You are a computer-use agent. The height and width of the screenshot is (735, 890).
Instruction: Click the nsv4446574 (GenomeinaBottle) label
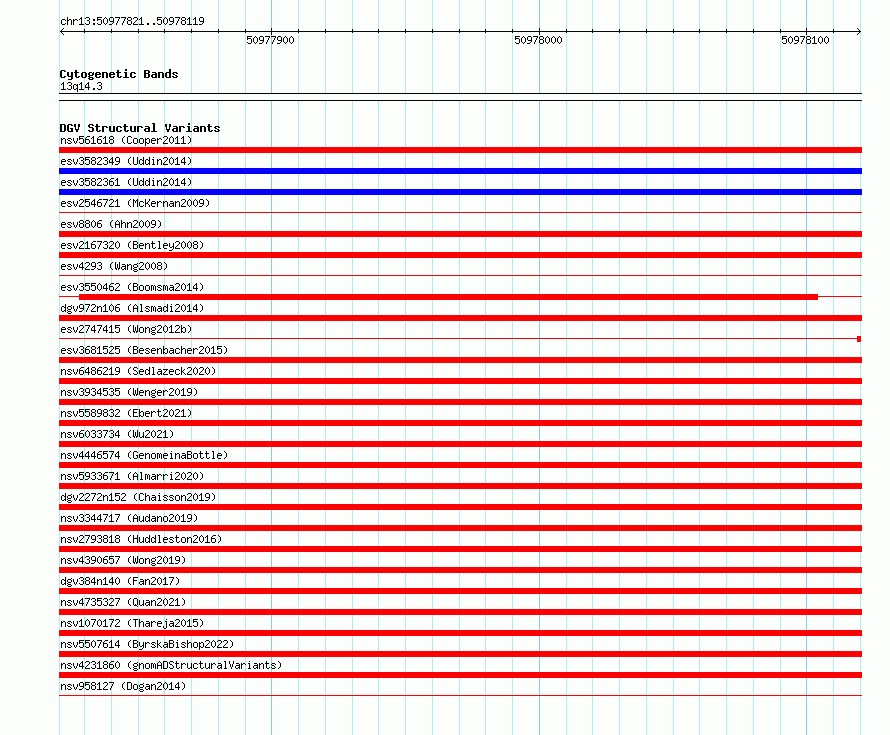(x=144, y=455)
